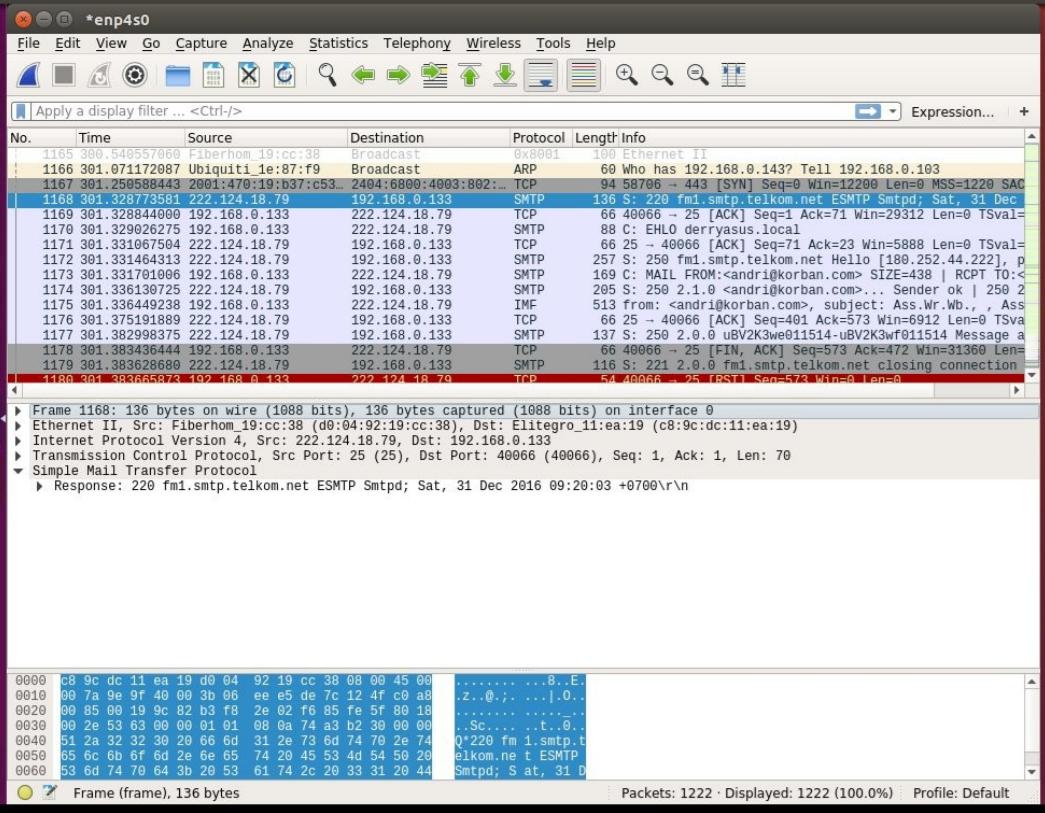Sort by the Info column header
Viewport: 1045px width, 813px height.
pyautogui.click(x=821, y=138)
